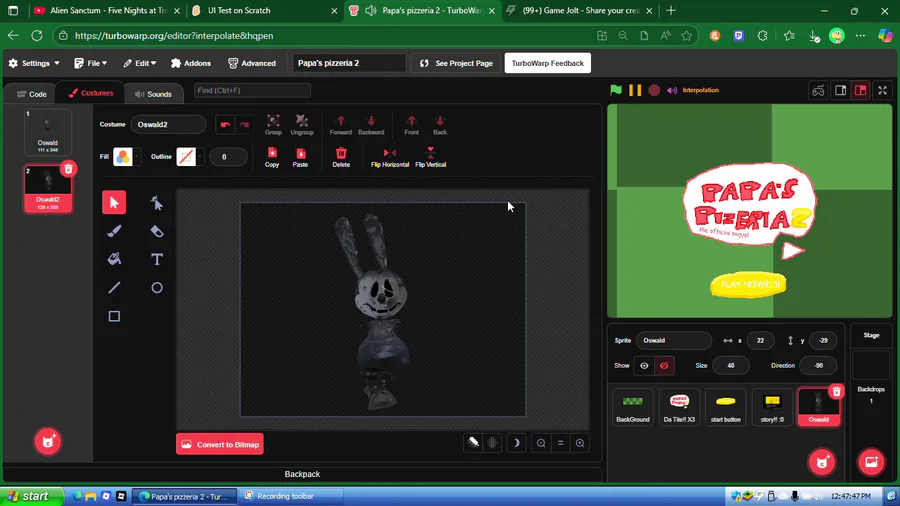900x506 pixels.
Task: Click the Ungroup icon
Action: (302, 124)
